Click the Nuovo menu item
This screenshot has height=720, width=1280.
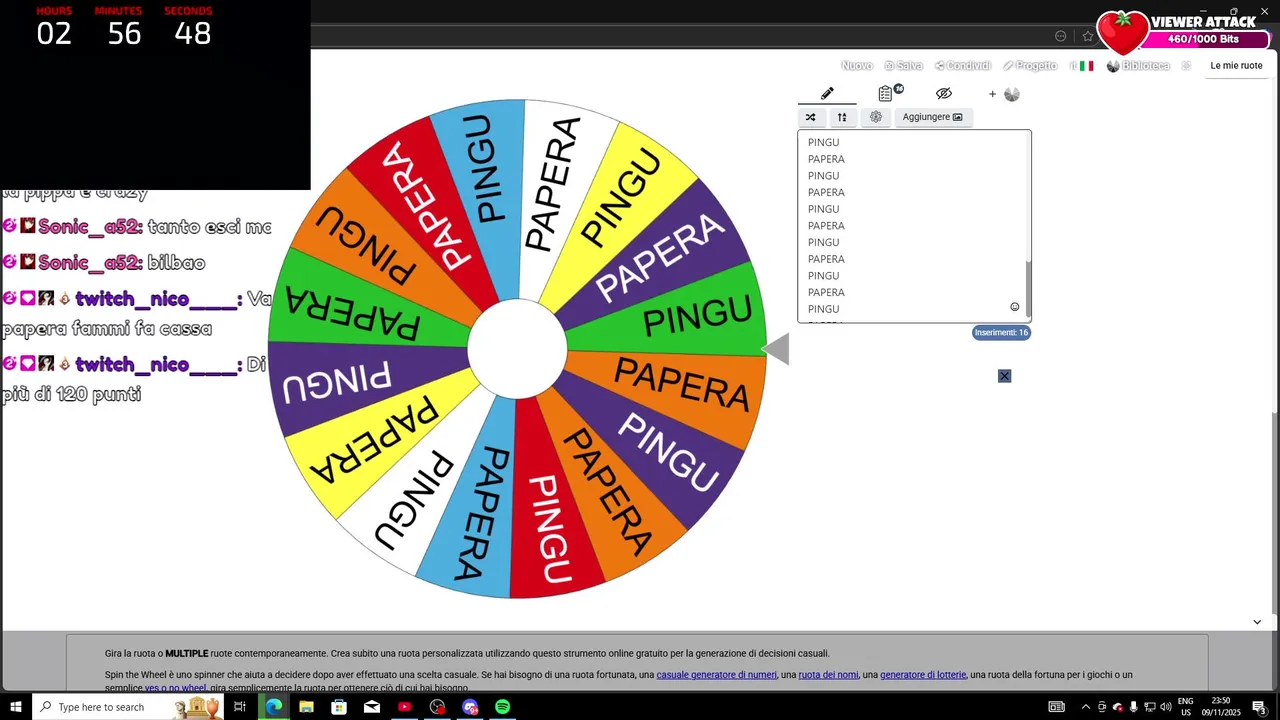(857, 66)
